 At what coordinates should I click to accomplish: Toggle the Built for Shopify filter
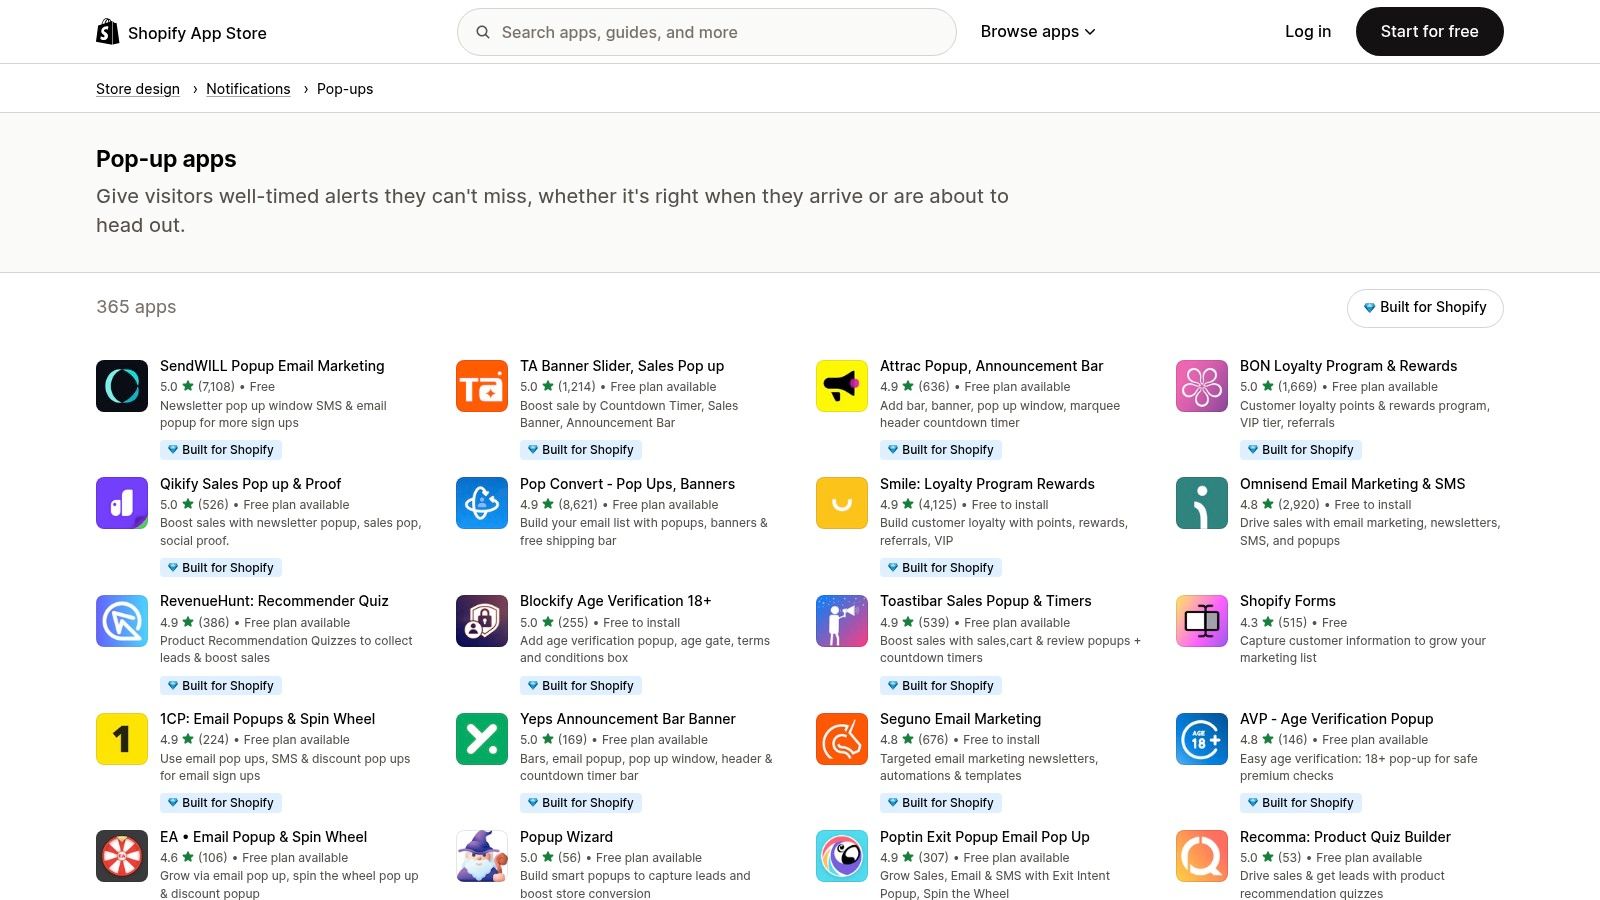(1424, 307)
